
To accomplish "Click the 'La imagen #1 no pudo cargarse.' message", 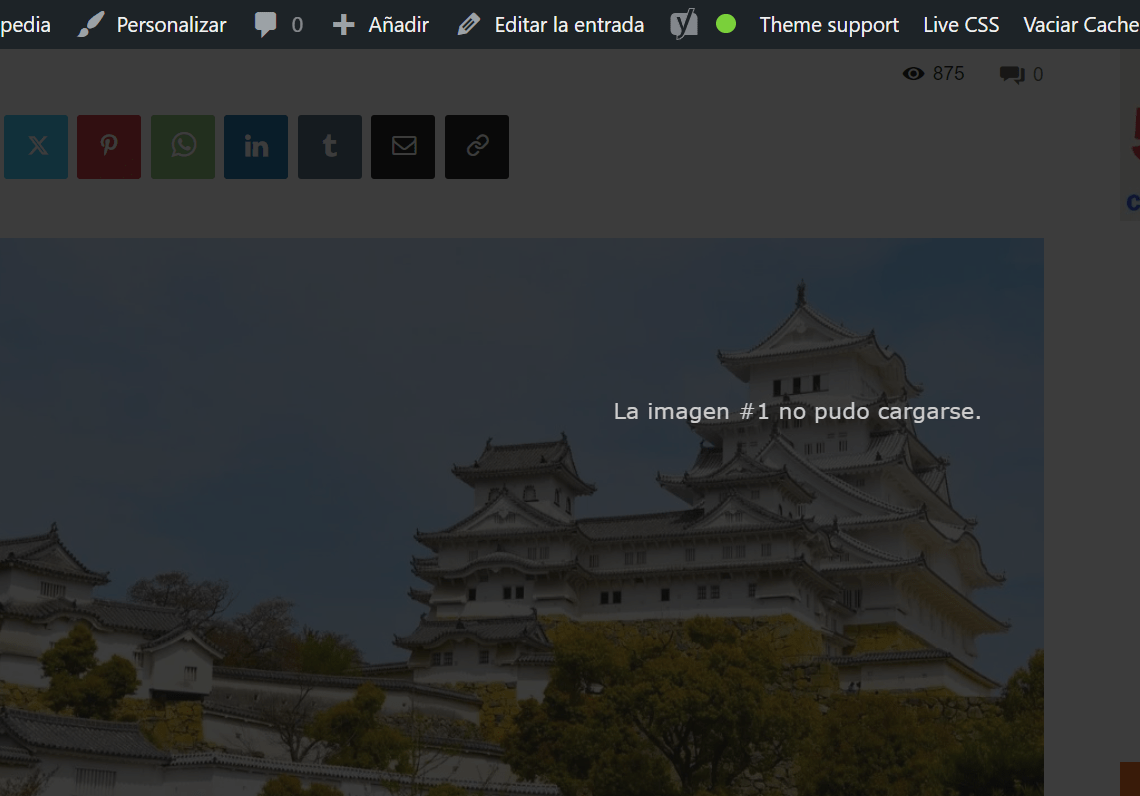I will (x=798, y=411).
